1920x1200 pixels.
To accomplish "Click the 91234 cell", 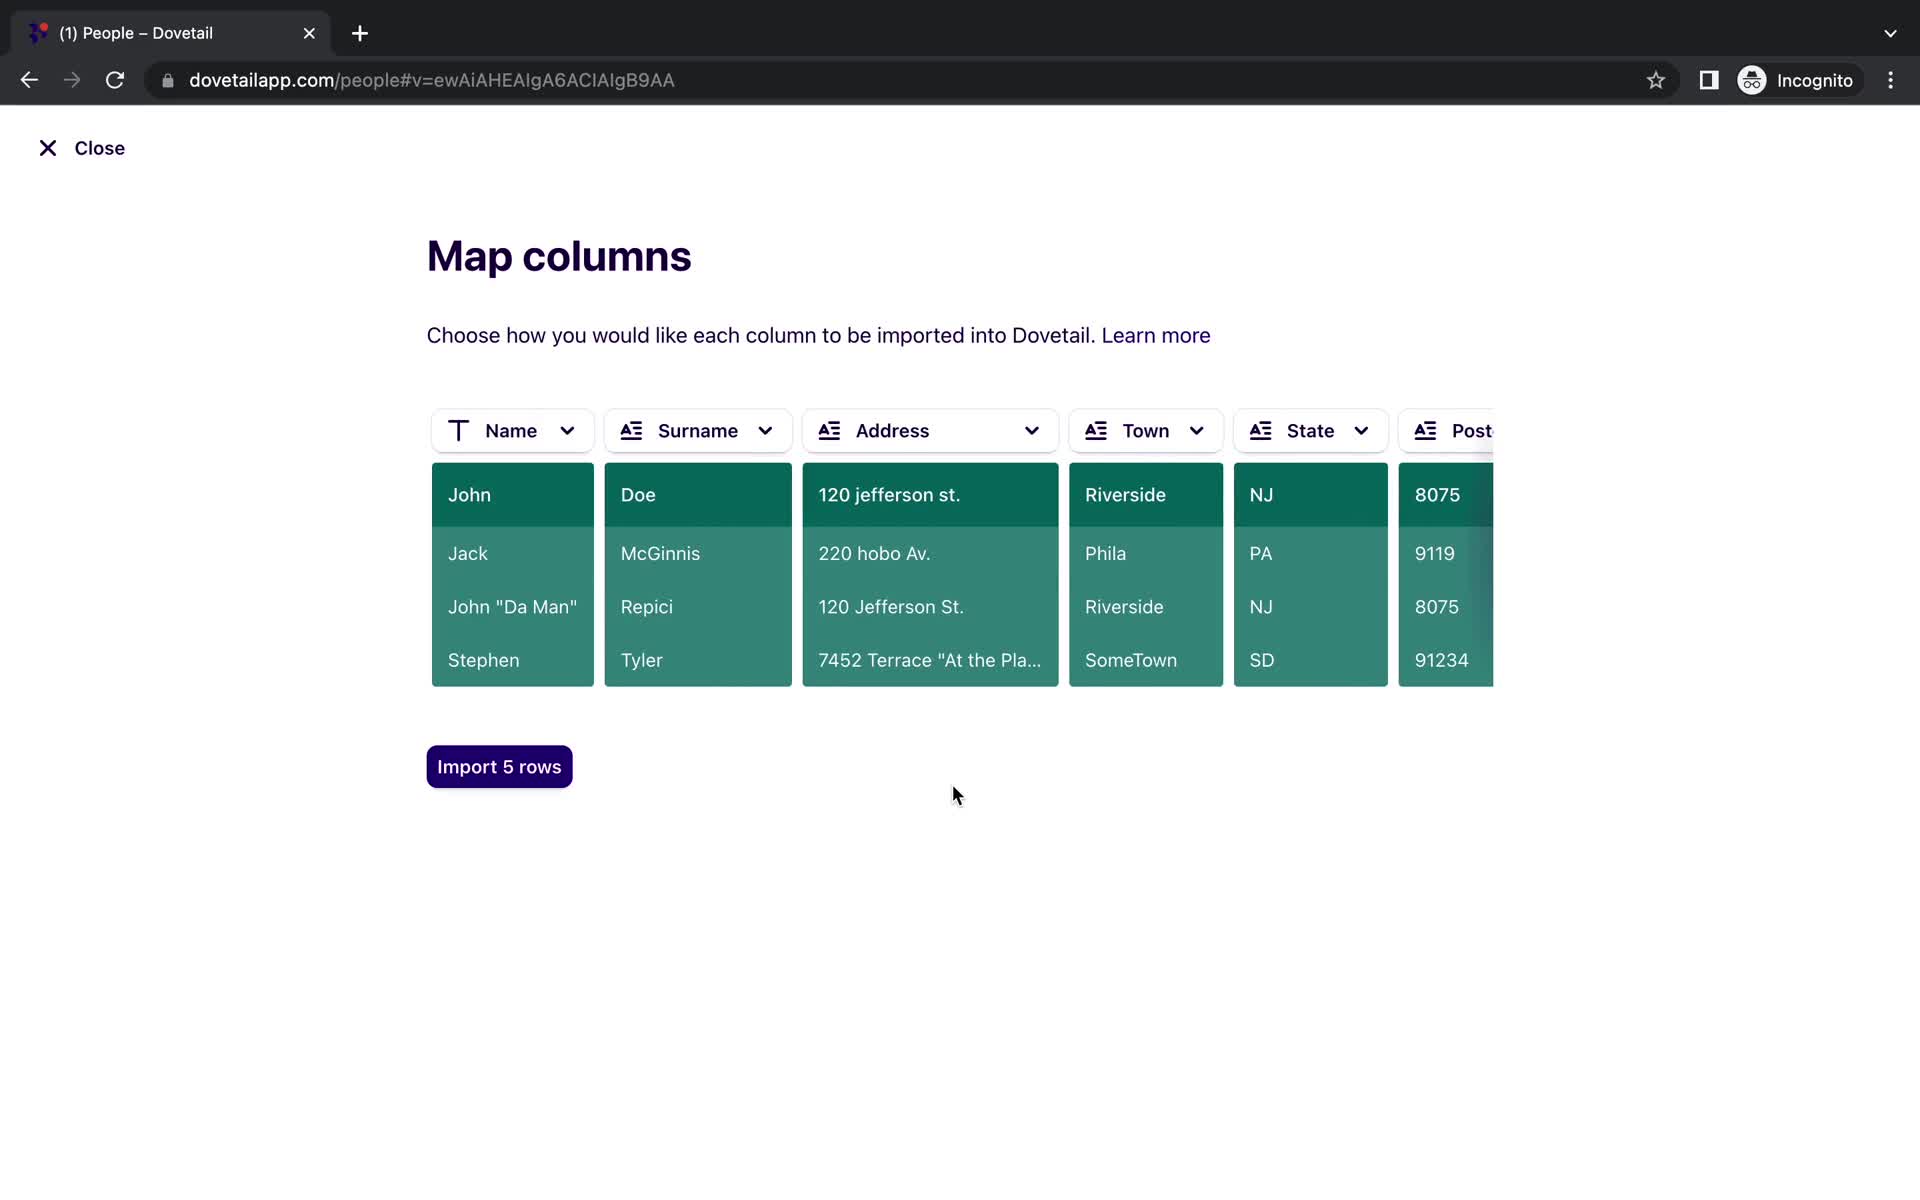I will click(x=1446, y=660).
